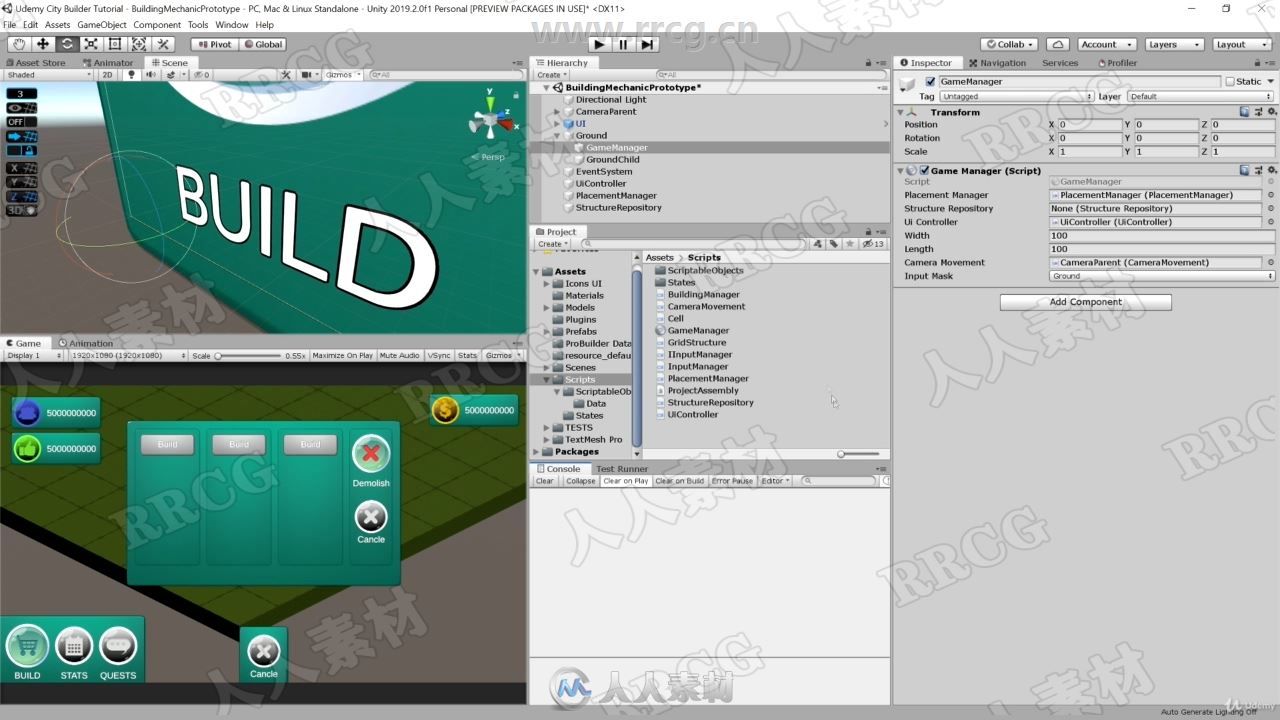Toggle 2D scene view mode
The image size is (1280, 720).
tap(107, 75)
